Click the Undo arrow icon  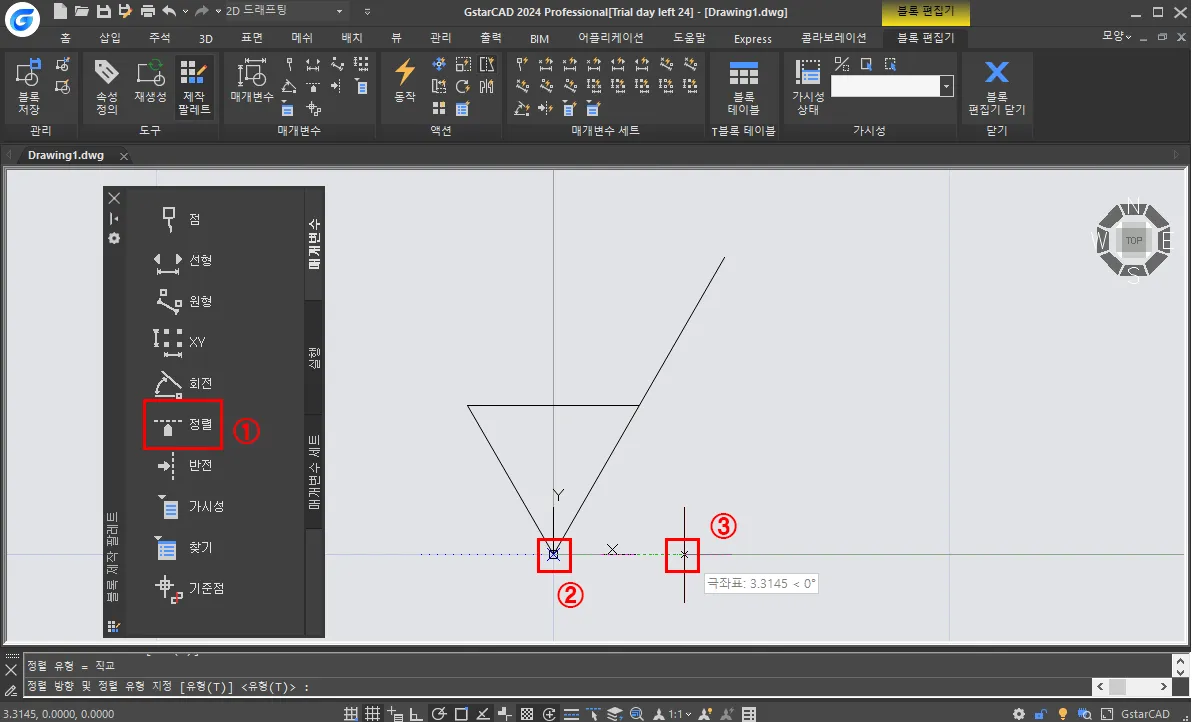[169, 11]
